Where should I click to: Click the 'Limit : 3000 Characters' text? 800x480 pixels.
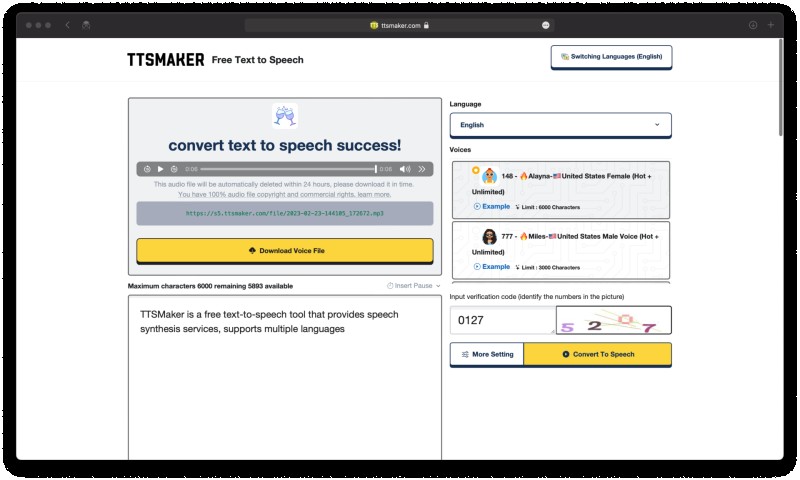pos(551,267)
